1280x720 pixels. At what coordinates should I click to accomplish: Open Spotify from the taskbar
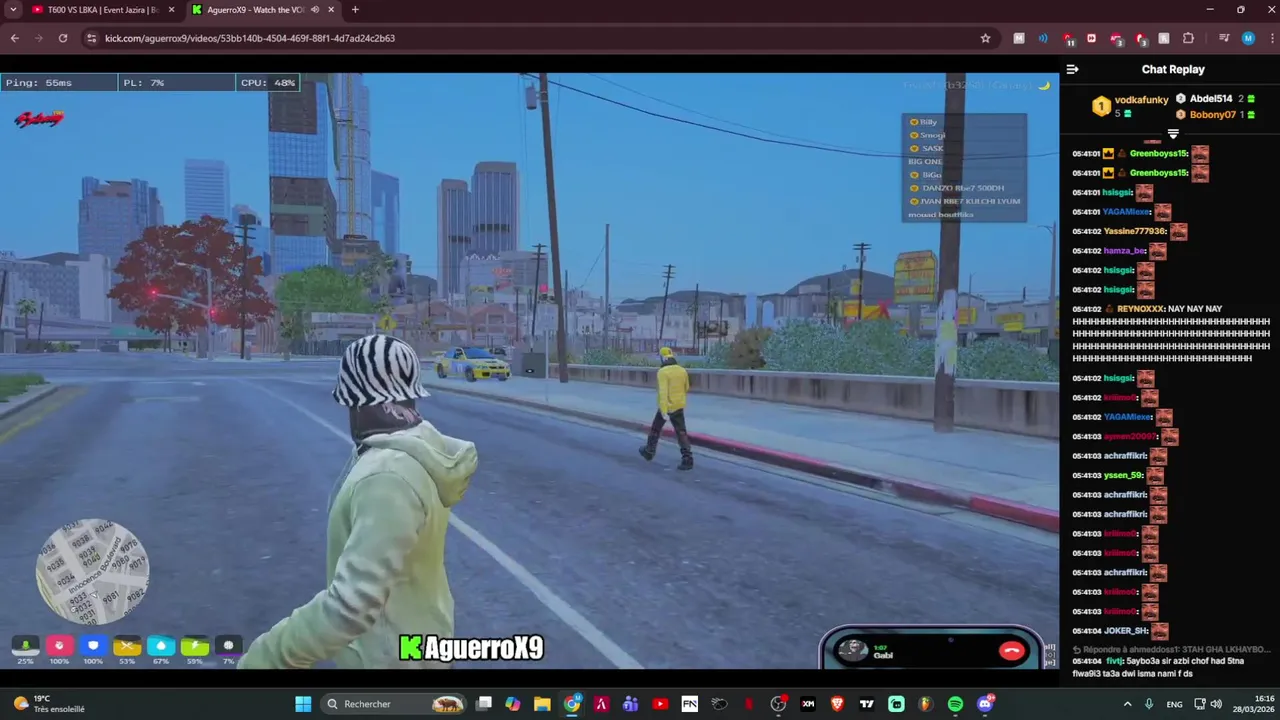pyautogui.click(x=955, y=704)
